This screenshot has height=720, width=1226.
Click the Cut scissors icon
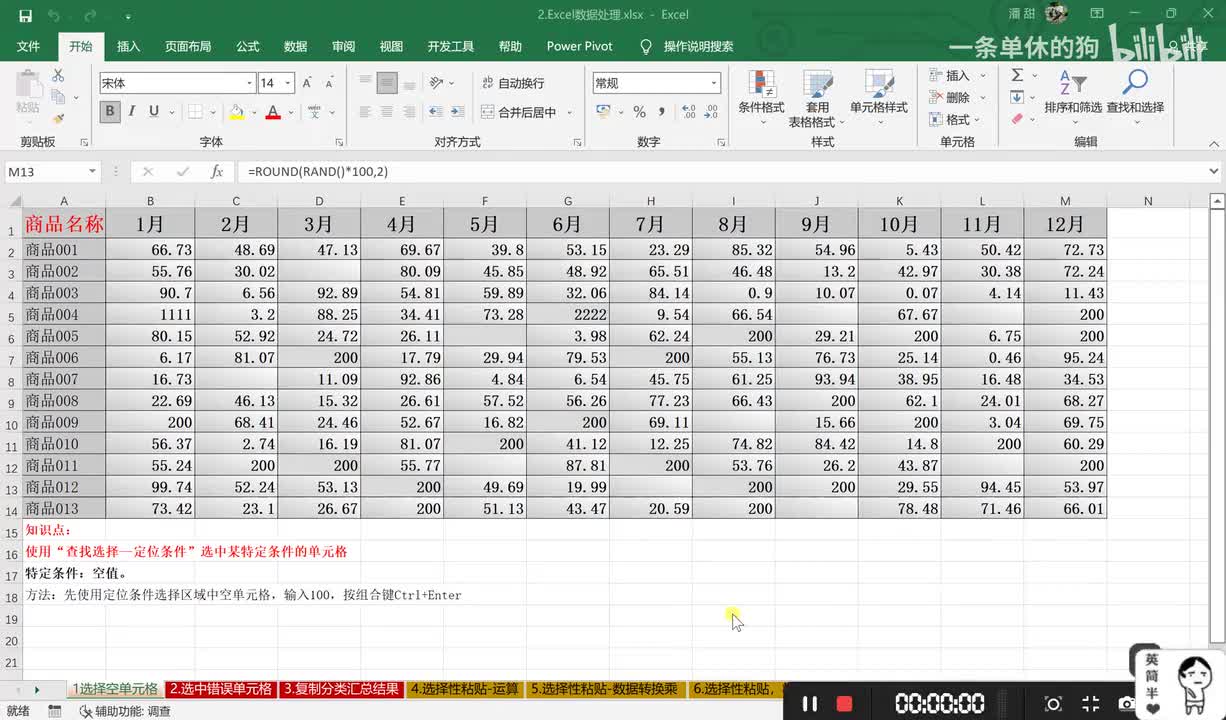pos(58,76)
